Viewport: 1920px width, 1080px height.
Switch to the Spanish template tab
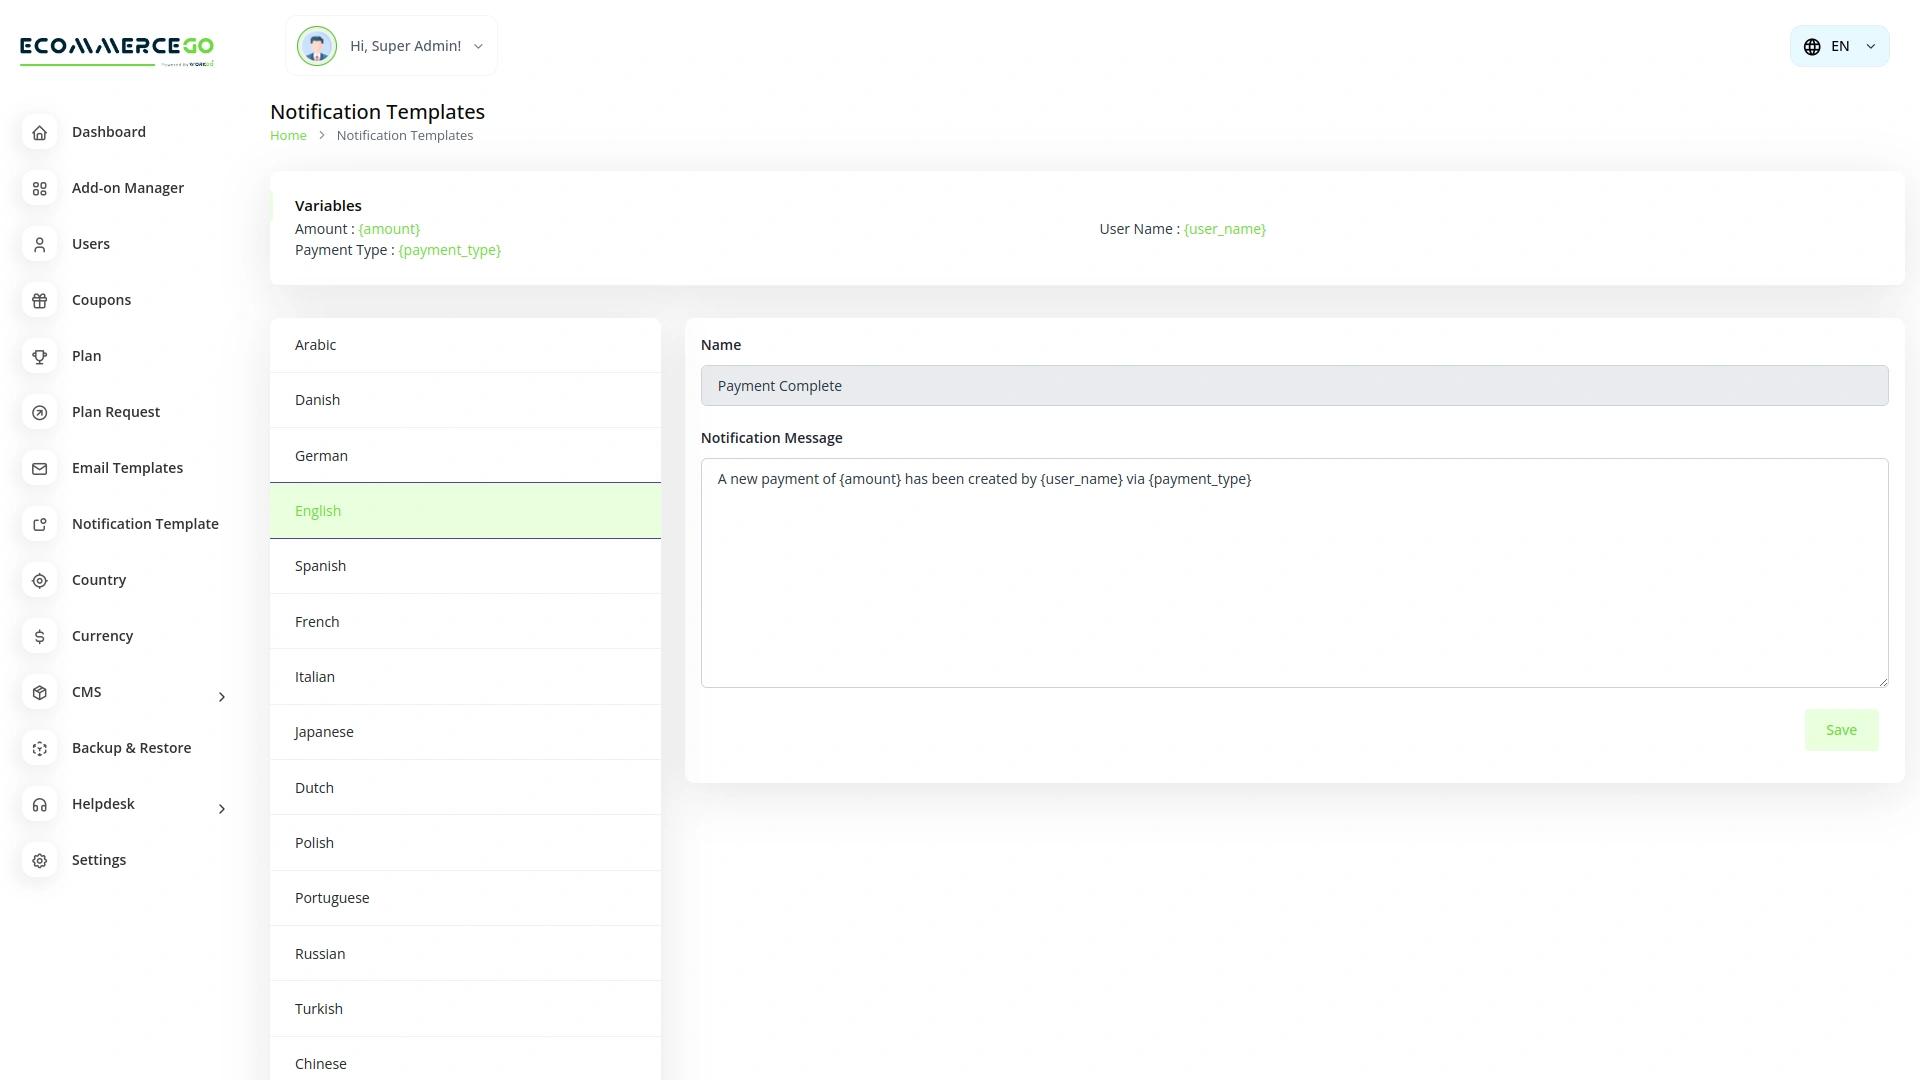click(465, 565)
